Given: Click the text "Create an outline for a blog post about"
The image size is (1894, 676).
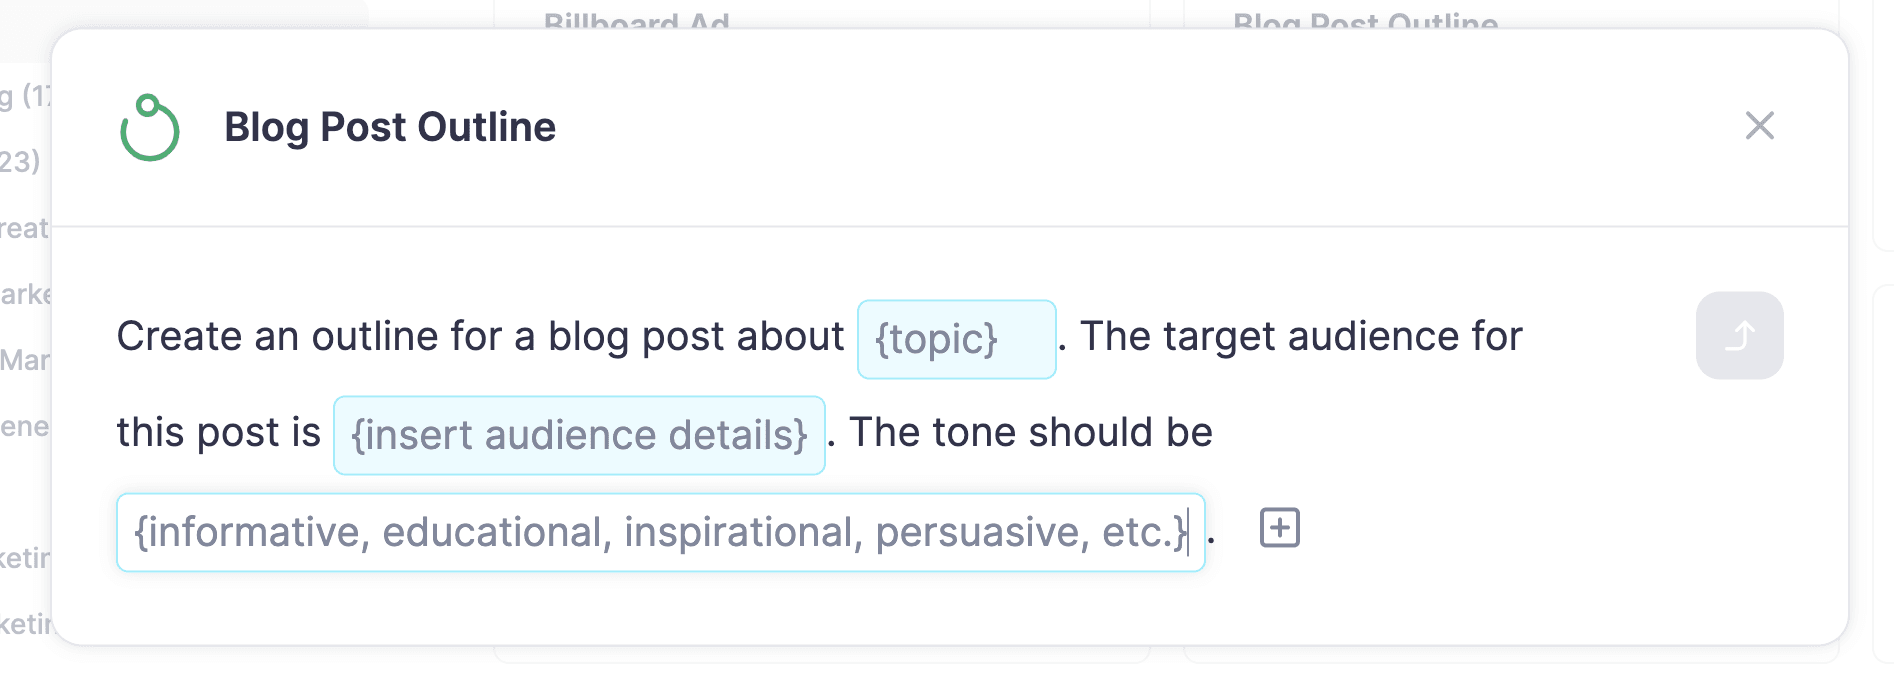Looking at the screenshot, I should 480,337.
